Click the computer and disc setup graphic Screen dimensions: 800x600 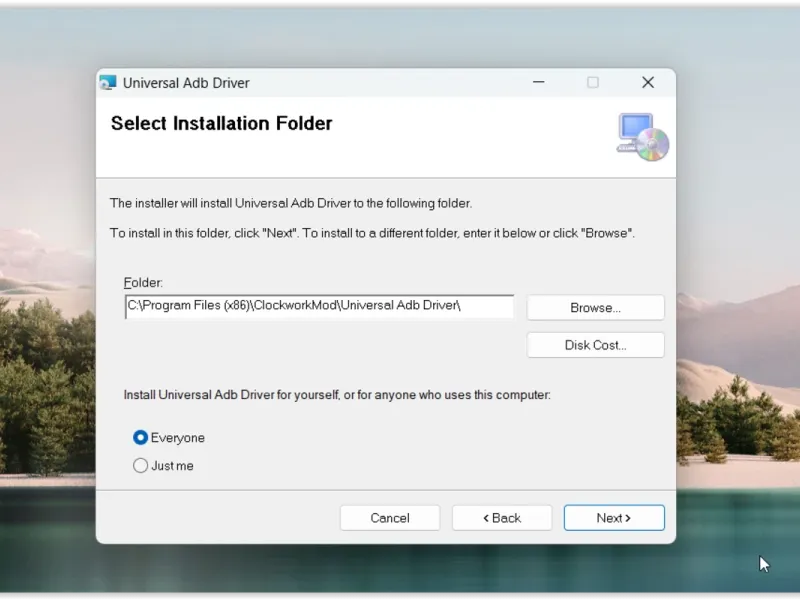tap(642, 137)
